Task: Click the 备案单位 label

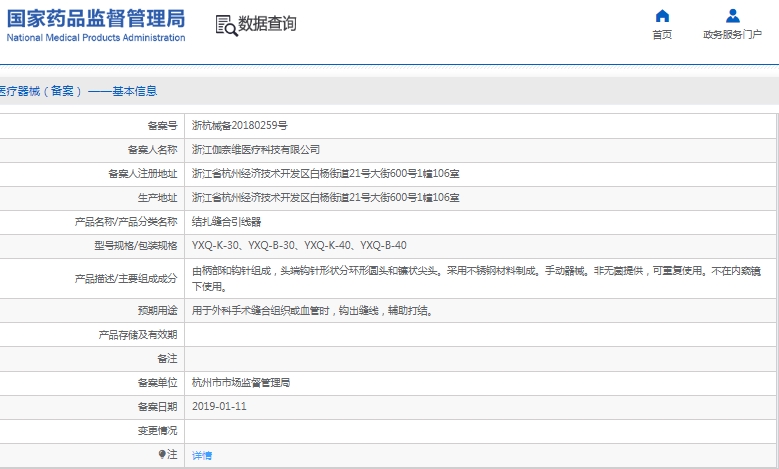Action: click(x=157, y=383)
